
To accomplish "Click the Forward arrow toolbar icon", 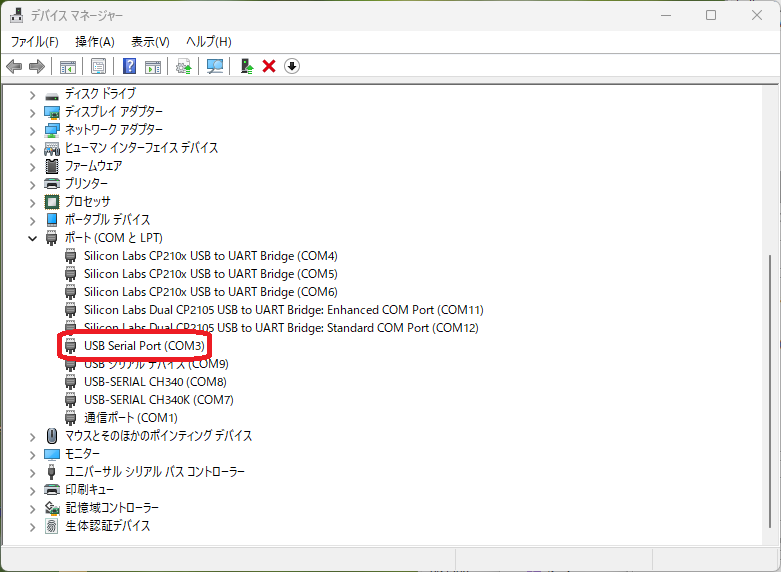I will click(37, 66).
